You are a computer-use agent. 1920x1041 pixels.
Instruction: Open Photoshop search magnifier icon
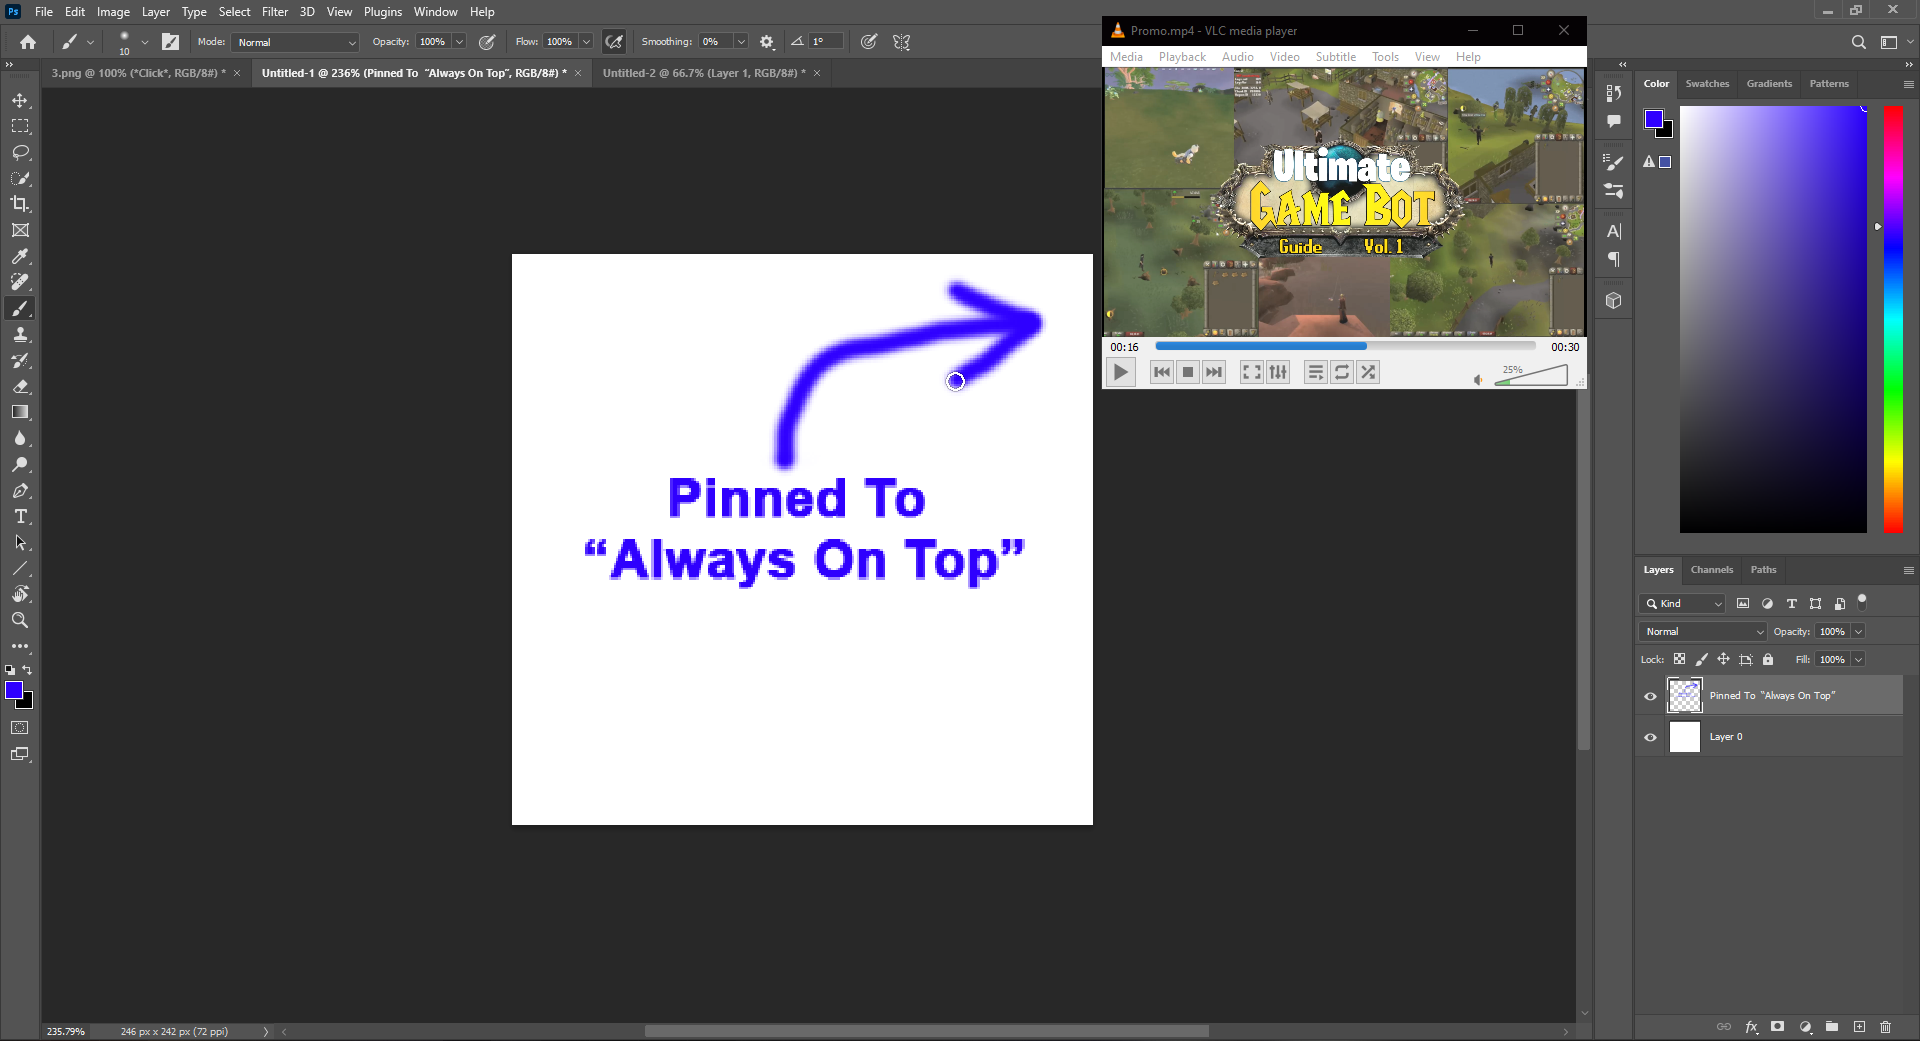(1858, 42)
